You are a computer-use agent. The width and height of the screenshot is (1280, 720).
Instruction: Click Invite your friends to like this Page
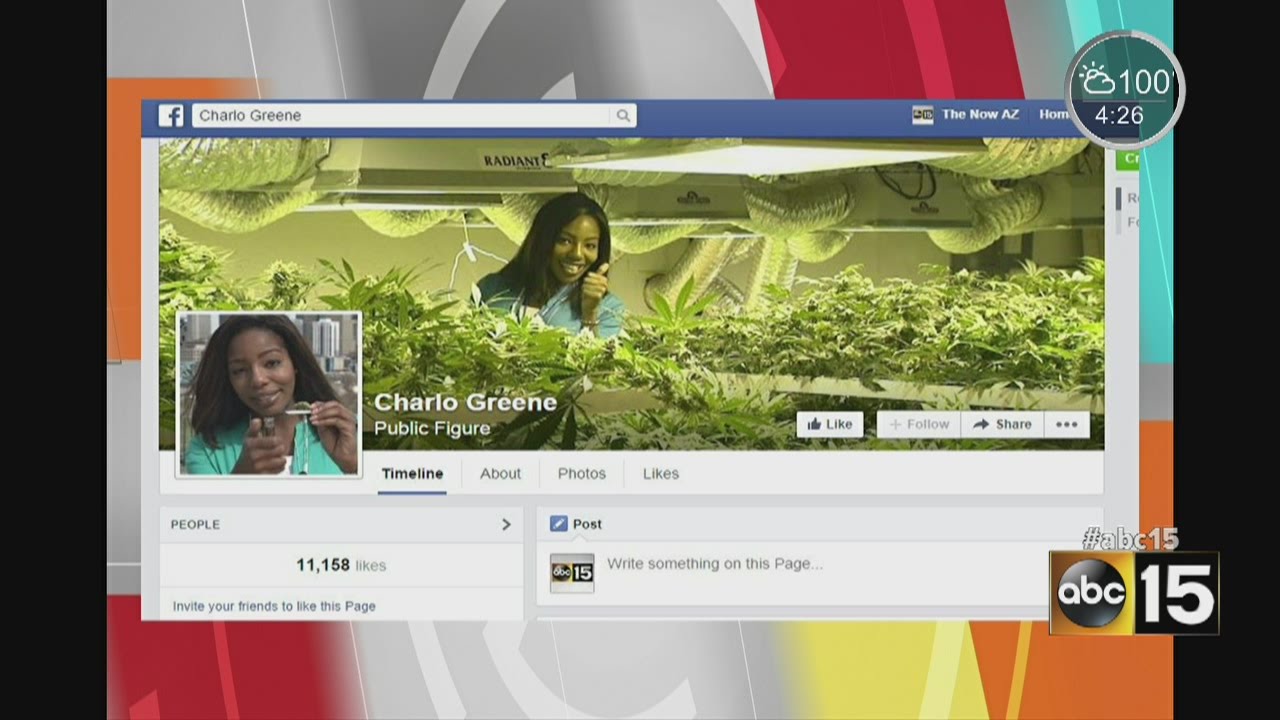coord(274,606)
